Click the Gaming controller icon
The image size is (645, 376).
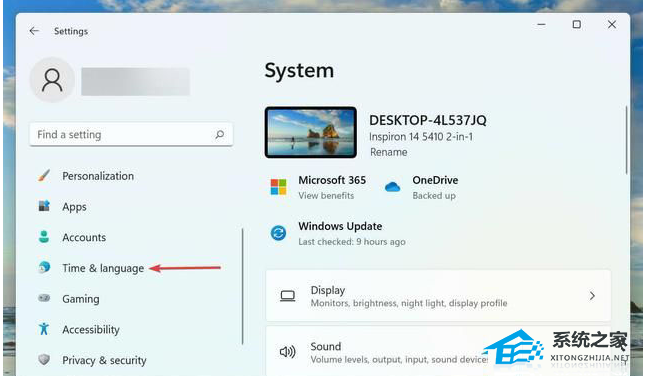click(x=44, y=298)
